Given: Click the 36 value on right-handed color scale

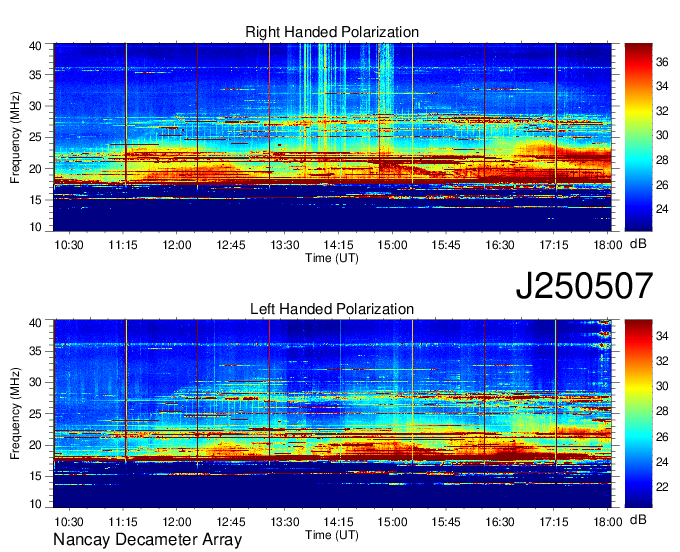Looking at the screenshot, I should coord(662,62).
